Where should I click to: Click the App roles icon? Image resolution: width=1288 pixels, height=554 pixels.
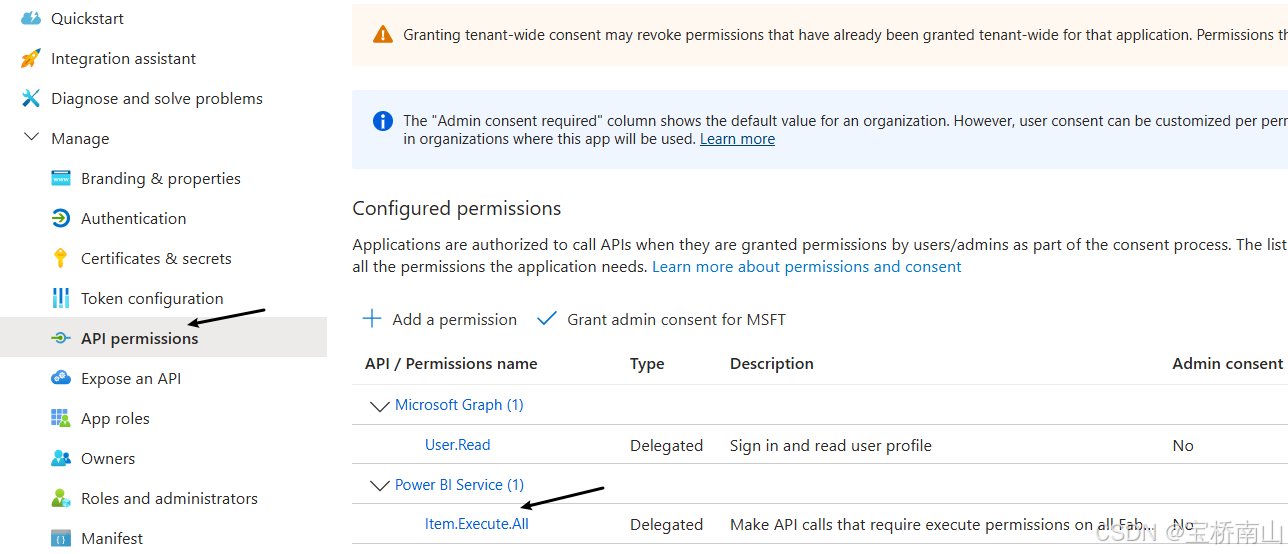61,418
